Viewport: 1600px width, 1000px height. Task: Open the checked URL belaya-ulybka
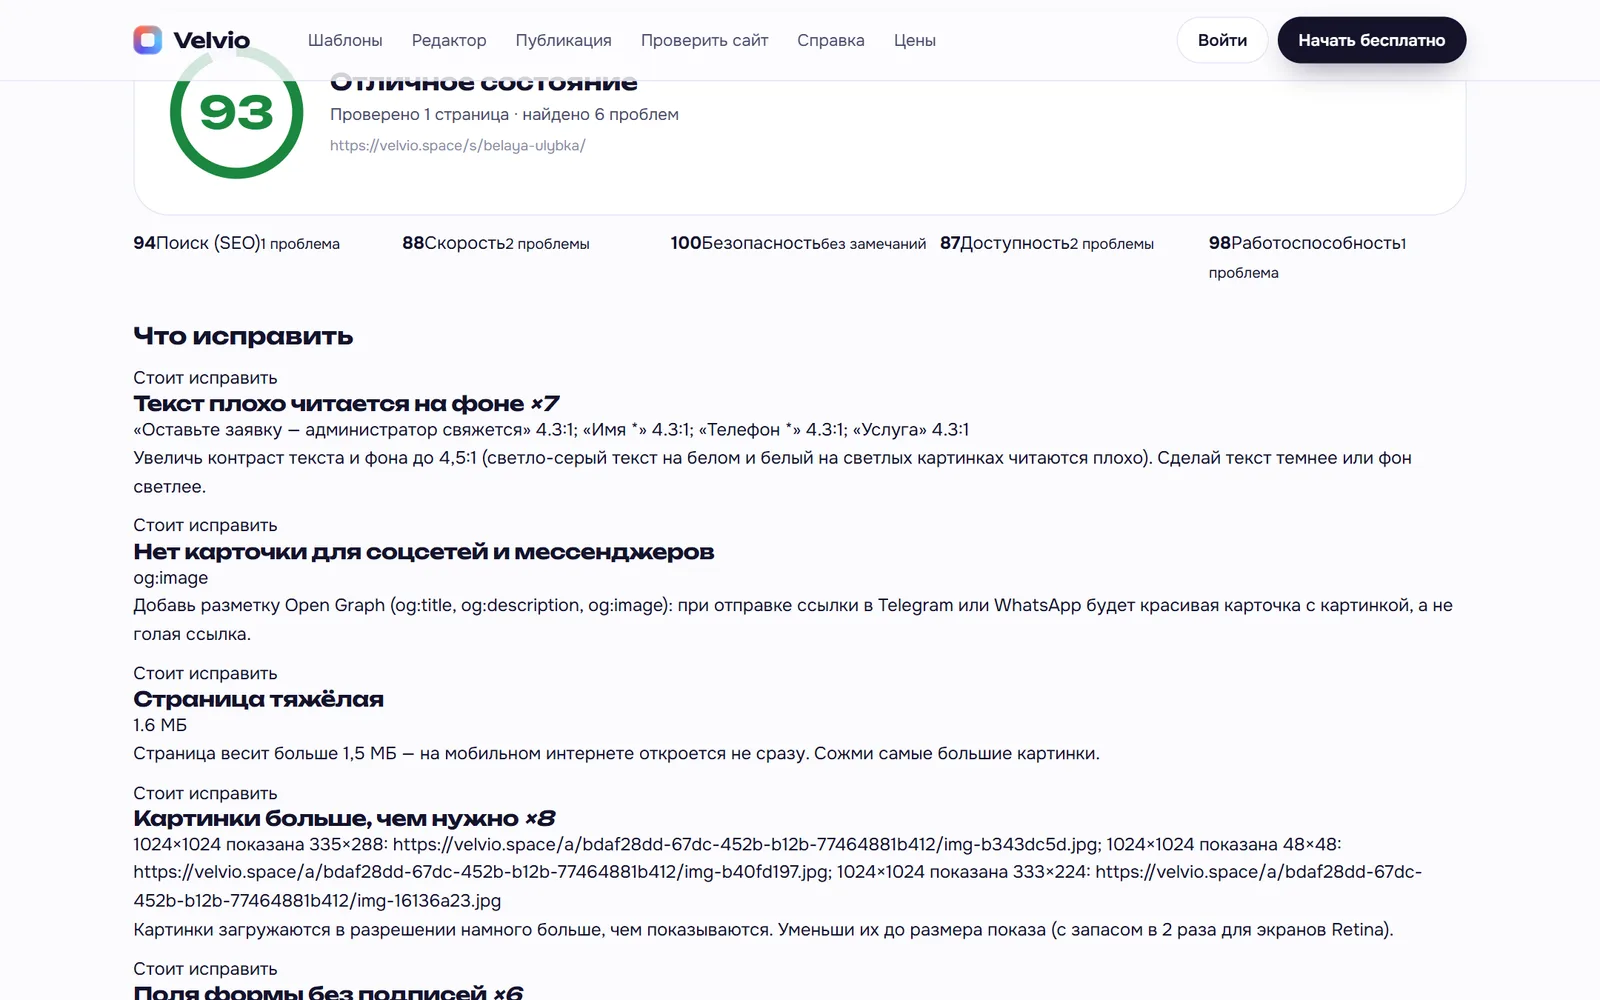click(457, 145)
